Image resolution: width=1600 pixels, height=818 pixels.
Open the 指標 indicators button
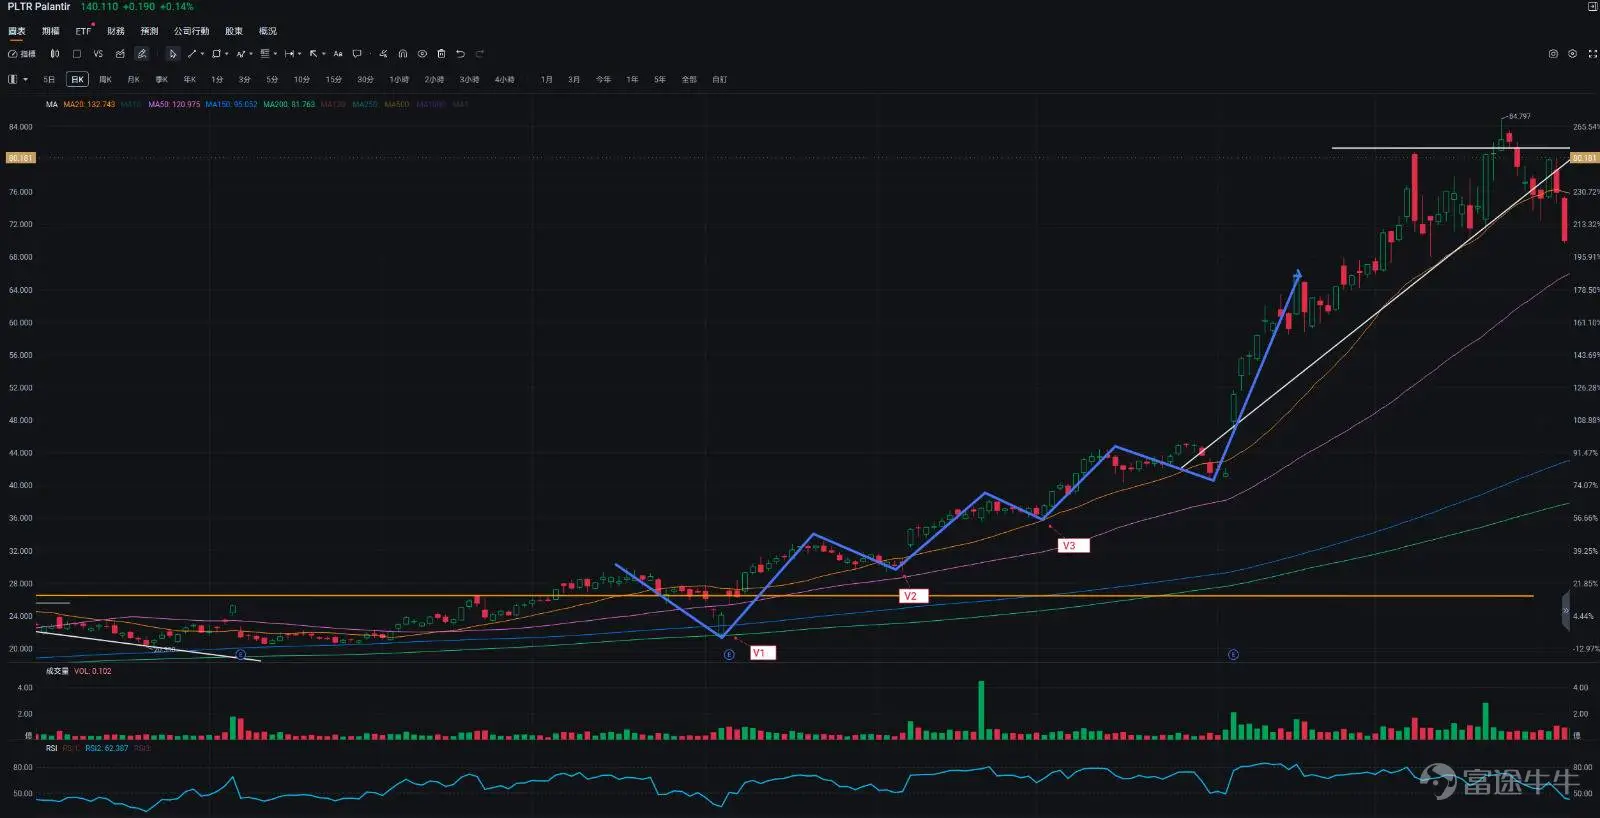[22, 54]
